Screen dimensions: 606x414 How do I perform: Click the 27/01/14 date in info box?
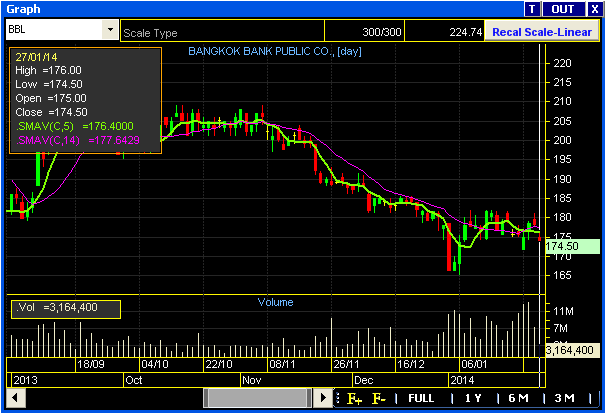(36, 57)
